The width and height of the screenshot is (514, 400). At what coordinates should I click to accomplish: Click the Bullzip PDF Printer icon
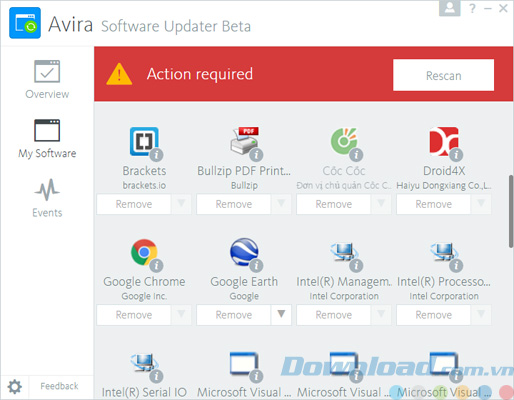244,141
